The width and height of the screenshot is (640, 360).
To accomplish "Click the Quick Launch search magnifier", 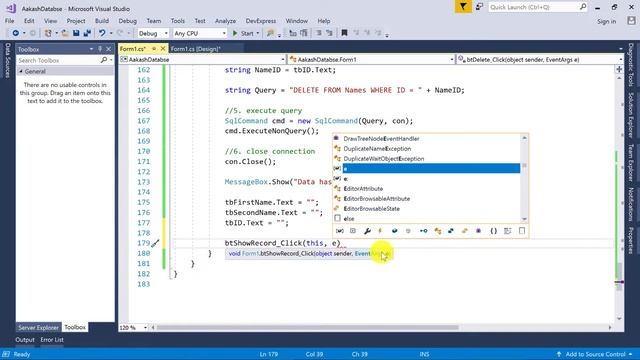I will 583,7.
